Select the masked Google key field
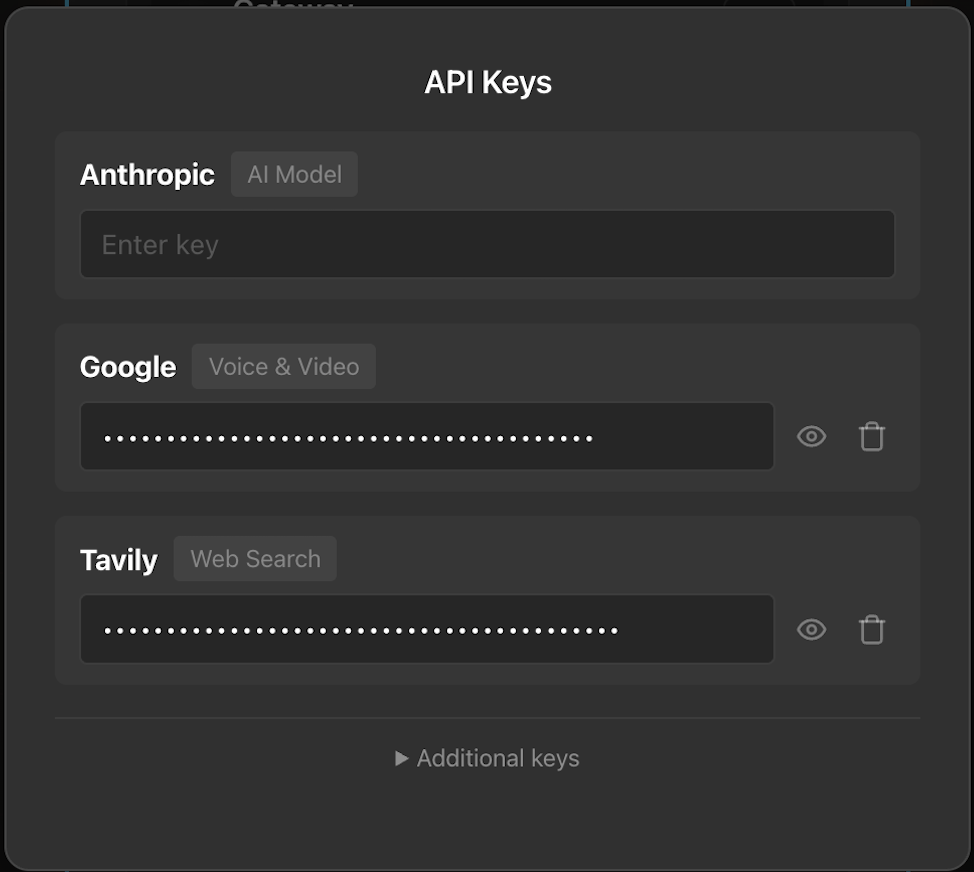The height and width of the screenshot is (872, 974). click(x=427, y=436)
